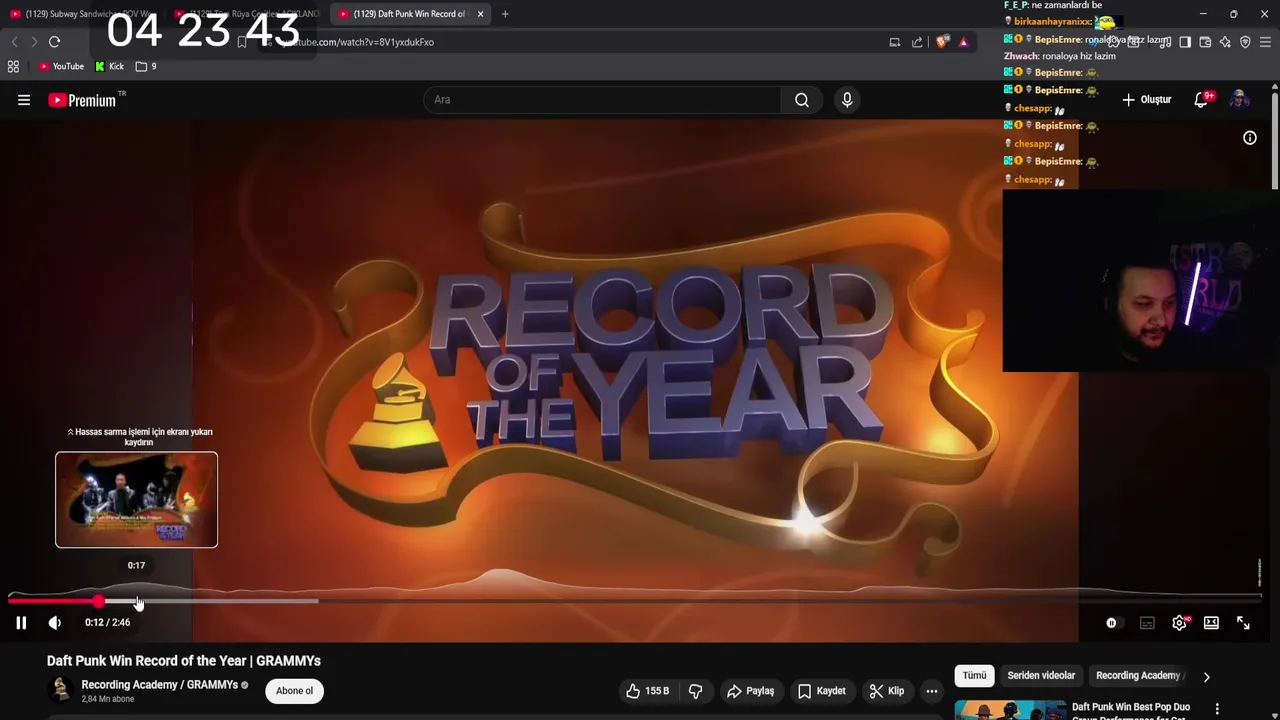
Task: Toggle the autoplay switch in the player controls
Action: pyautogui.click(x=1112, y=623)
